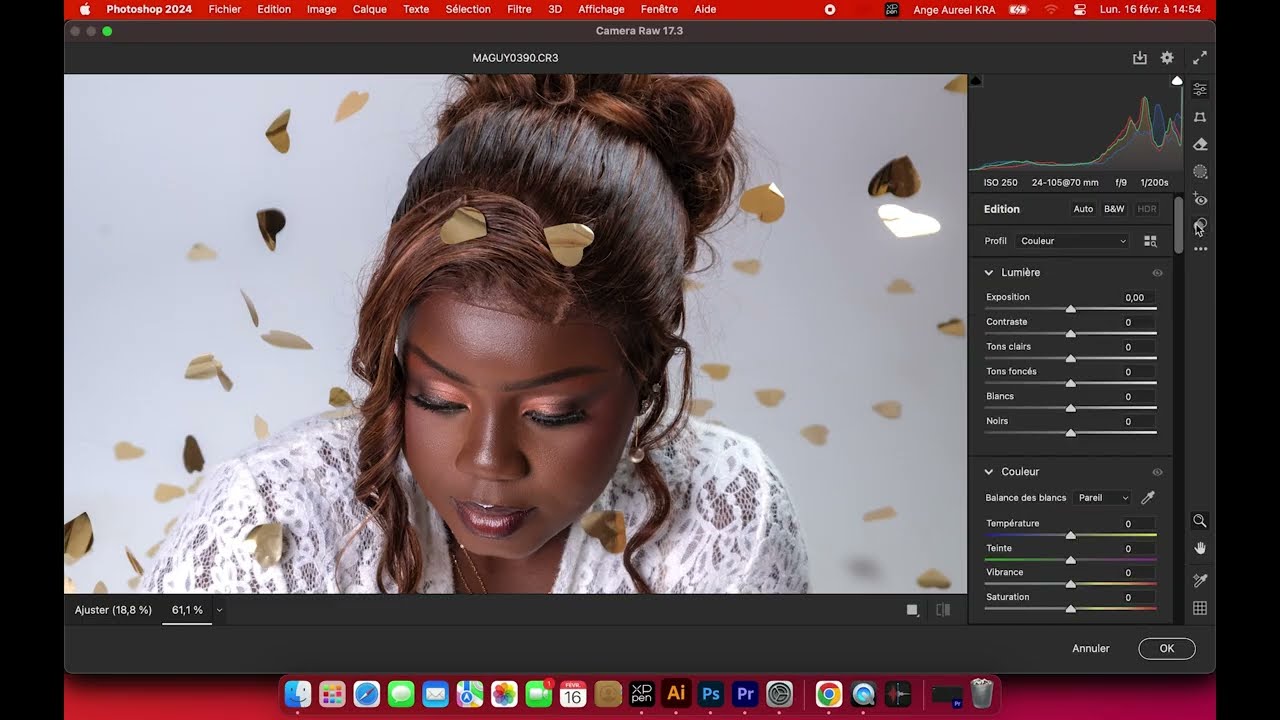Collapse the Lumière section
The image size is (1280, 720).
coord(989,272)
